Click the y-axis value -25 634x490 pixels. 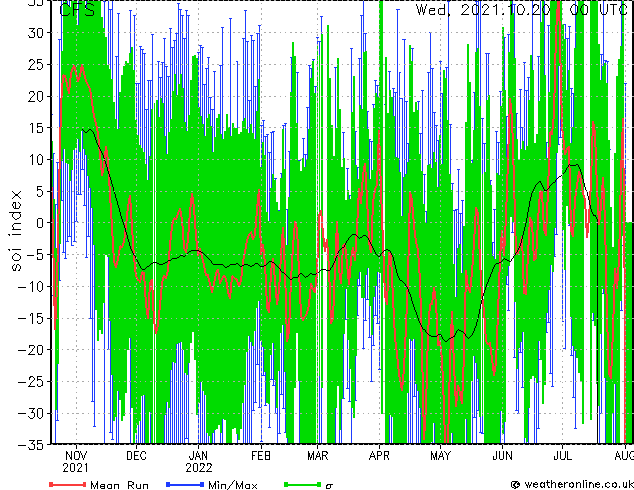coord(32,381)
